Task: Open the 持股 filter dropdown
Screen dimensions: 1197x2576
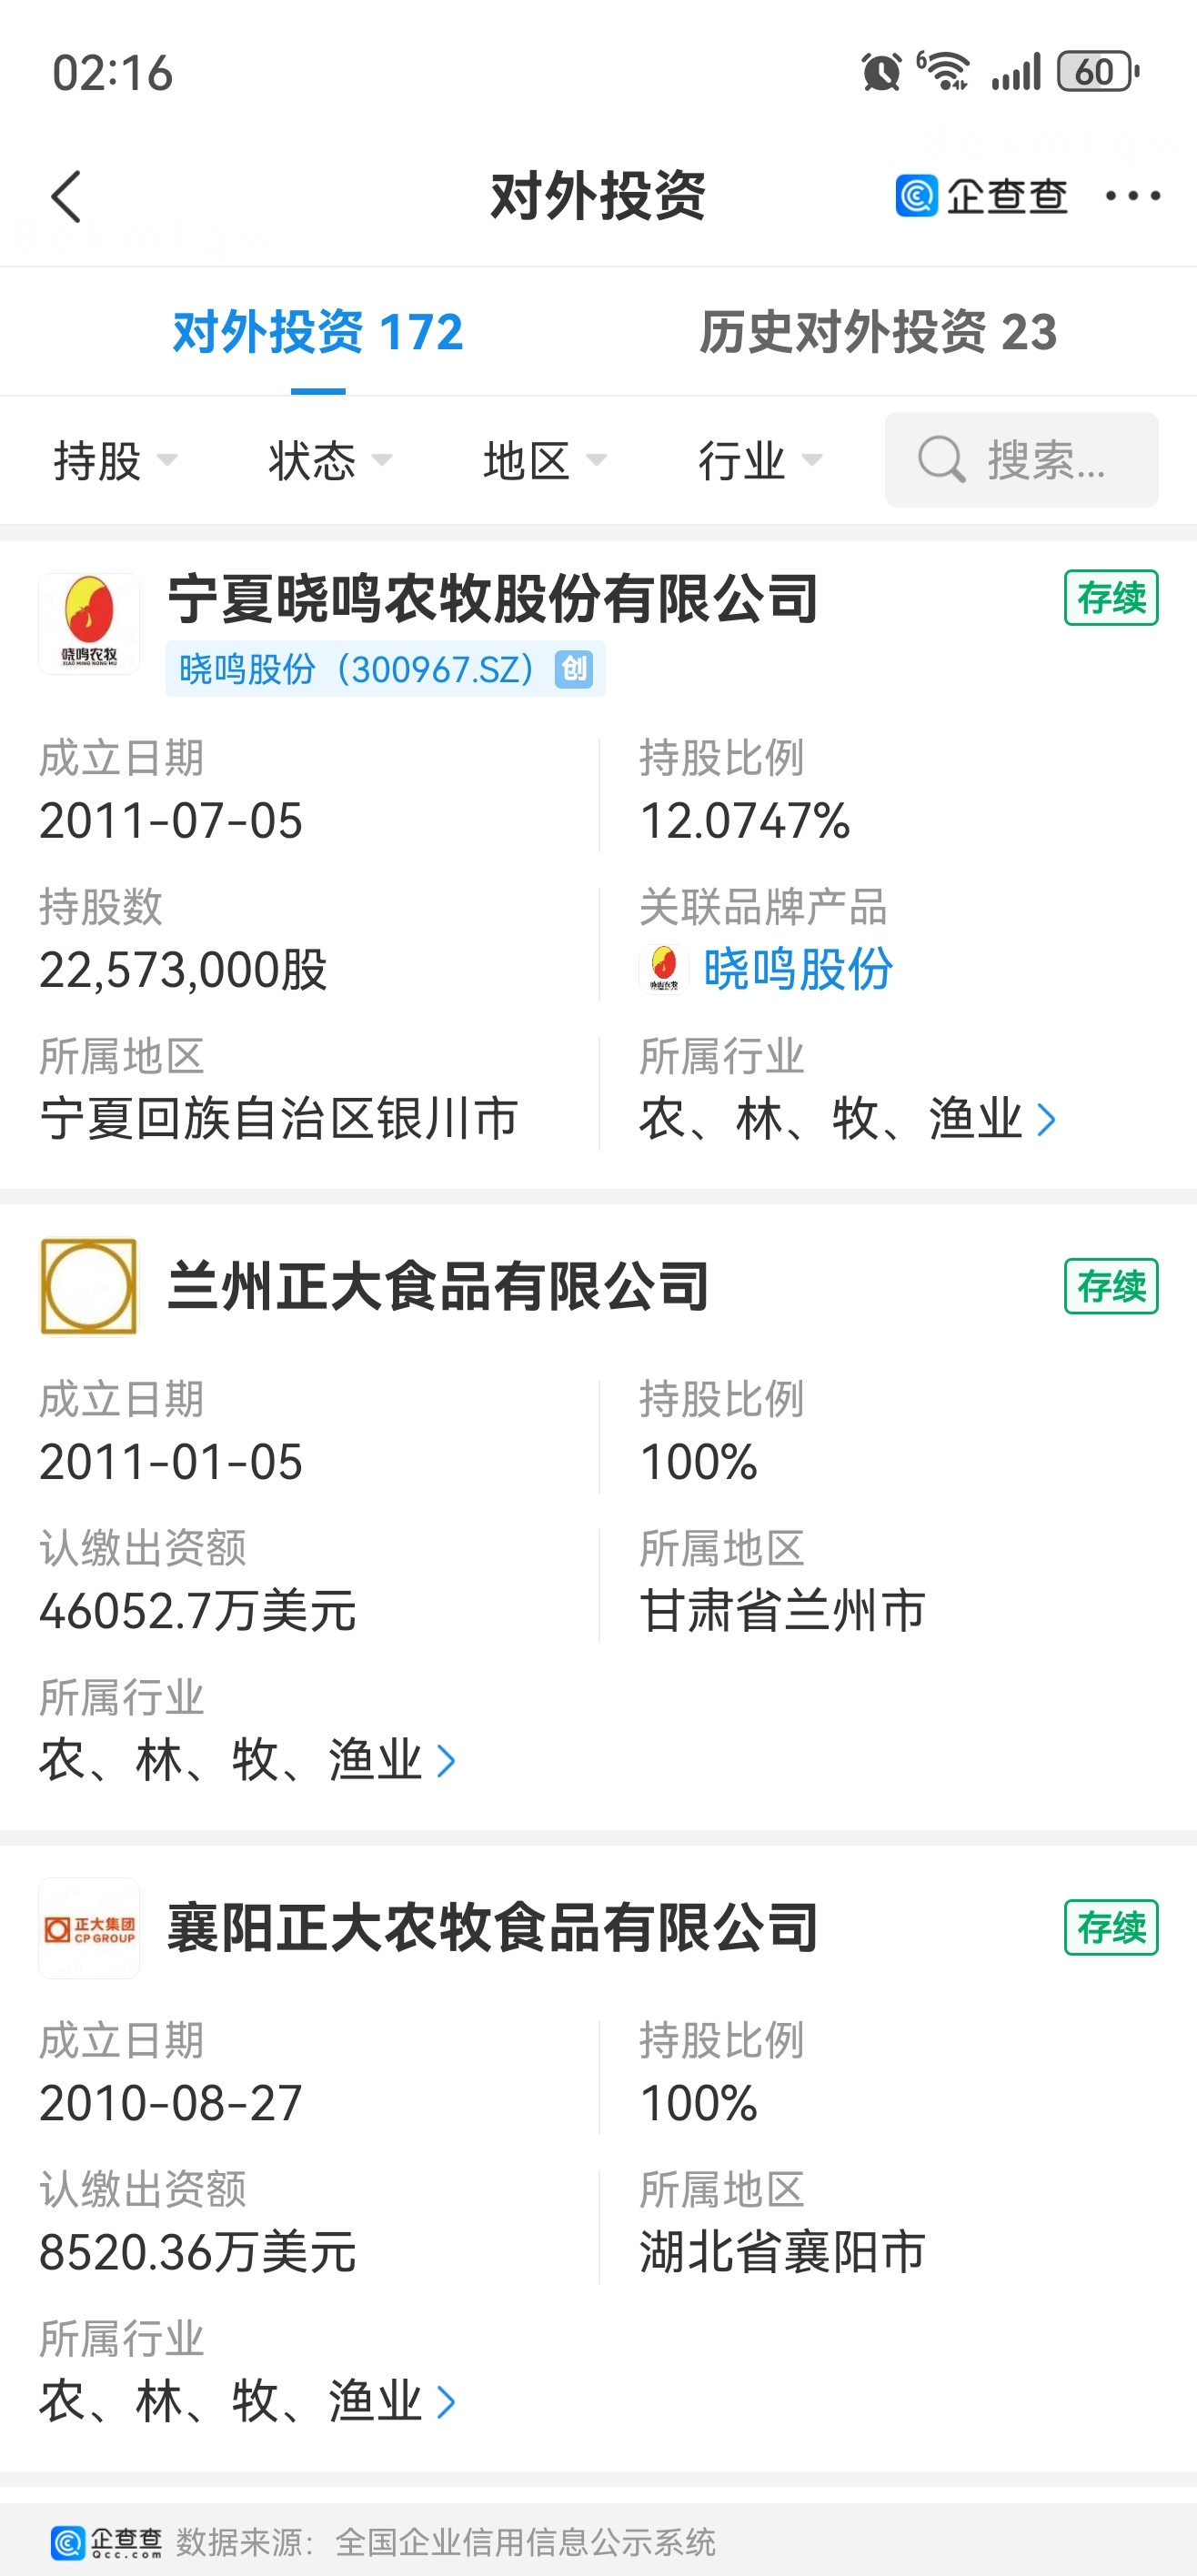Action: 115,461
